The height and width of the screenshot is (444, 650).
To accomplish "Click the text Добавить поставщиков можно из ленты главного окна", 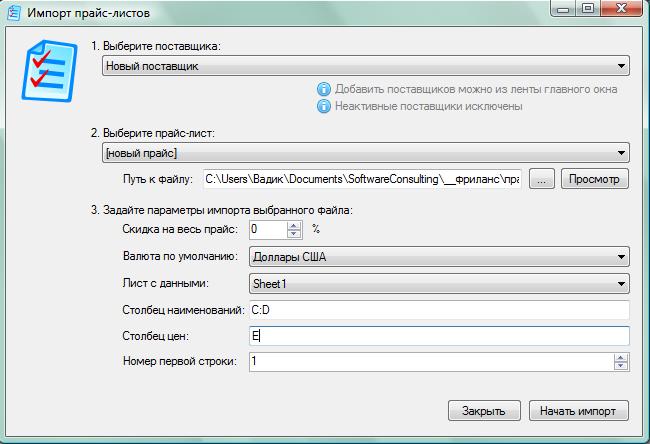I will 476,89.
